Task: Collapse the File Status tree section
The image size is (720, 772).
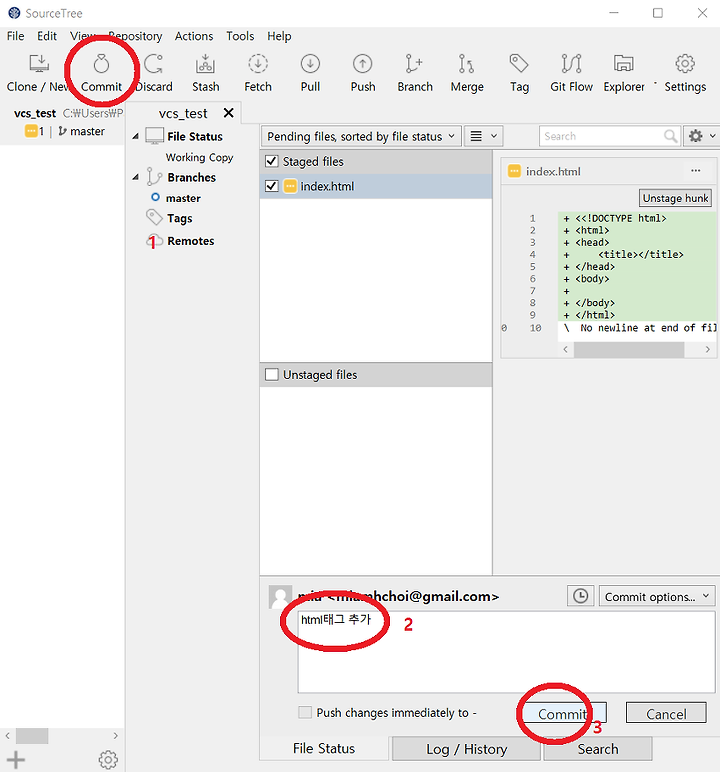Action: (135, 136)
